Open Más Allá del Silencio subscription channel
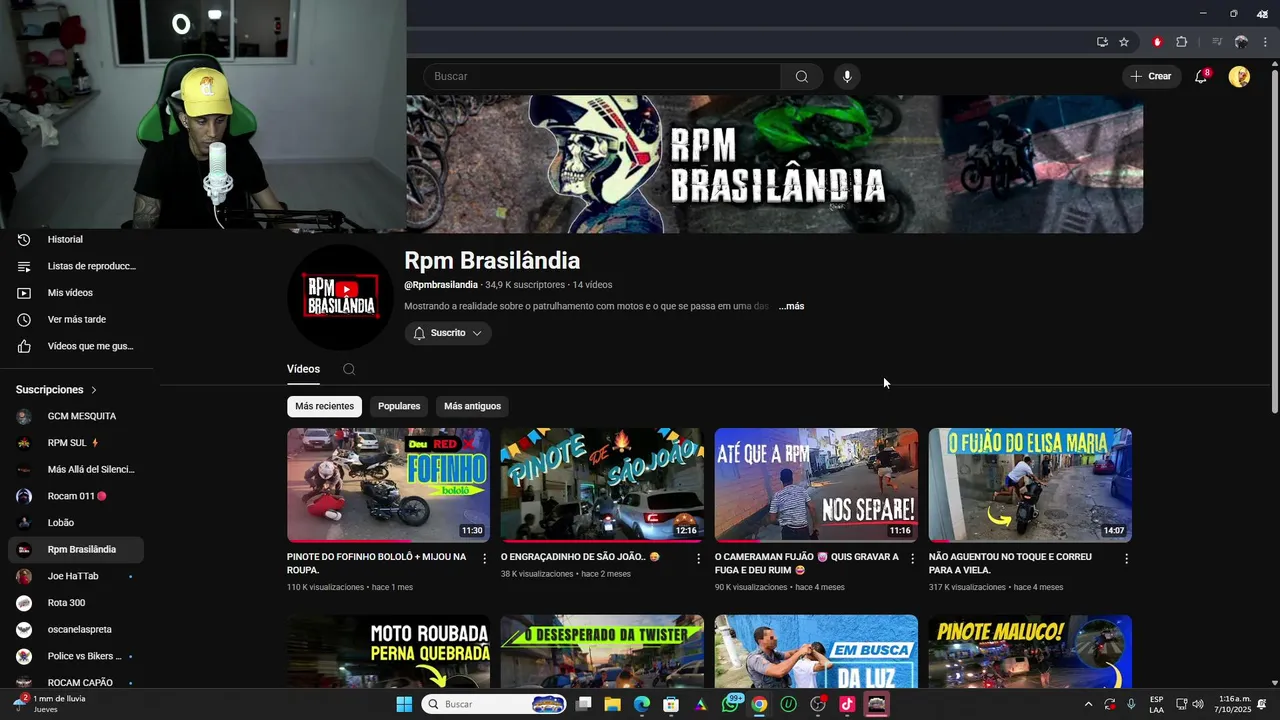Screen dimensions: 1280x720 click(76, 470)
